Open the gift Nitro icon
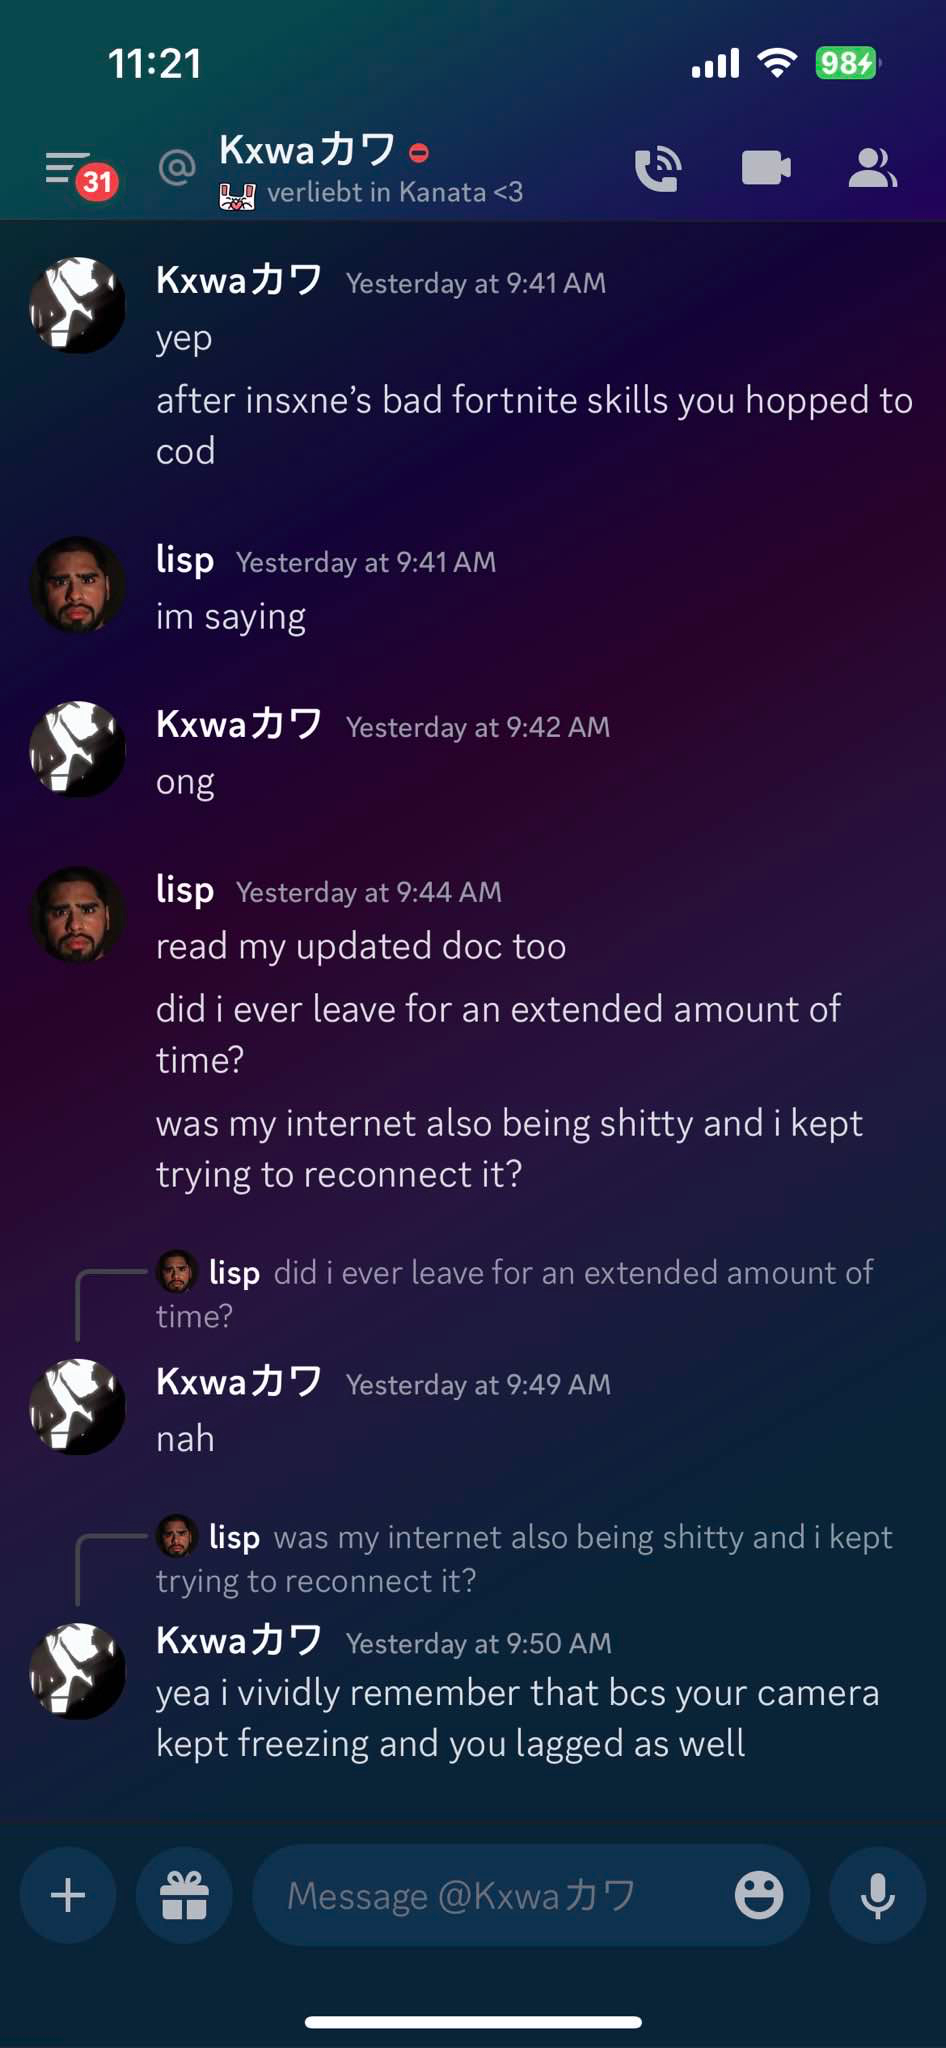Image resolution: width=946 pixels, height=2048 pixels. click(x=185, y=1895)
